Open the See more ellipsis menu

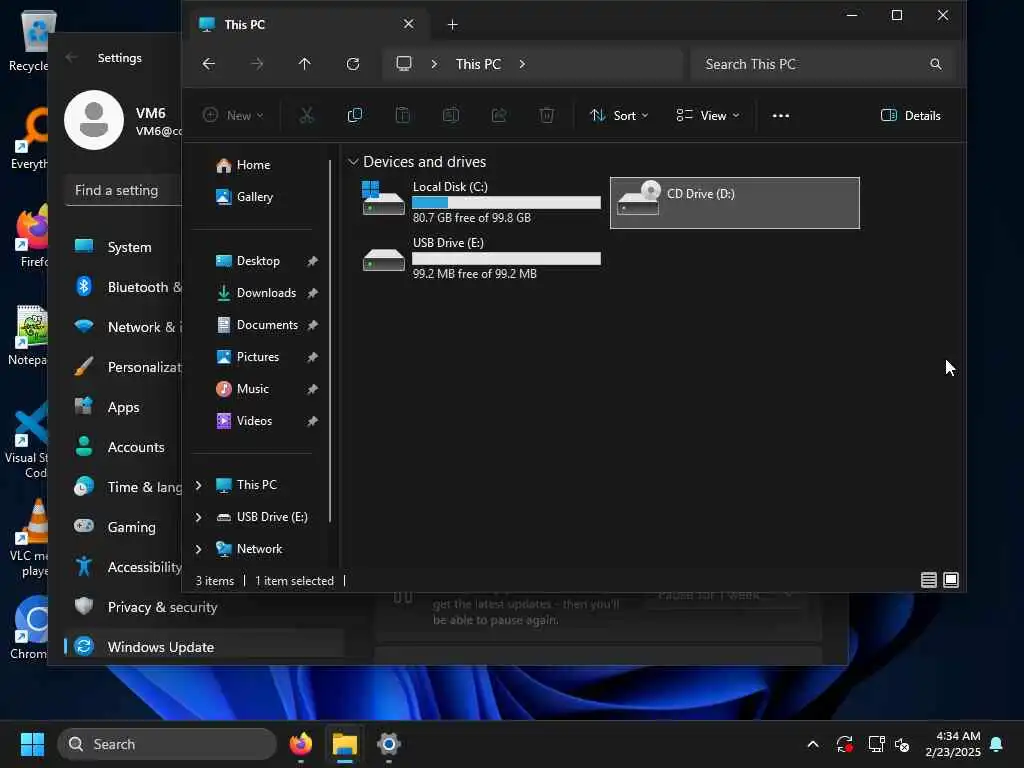[x=780, y=116]
